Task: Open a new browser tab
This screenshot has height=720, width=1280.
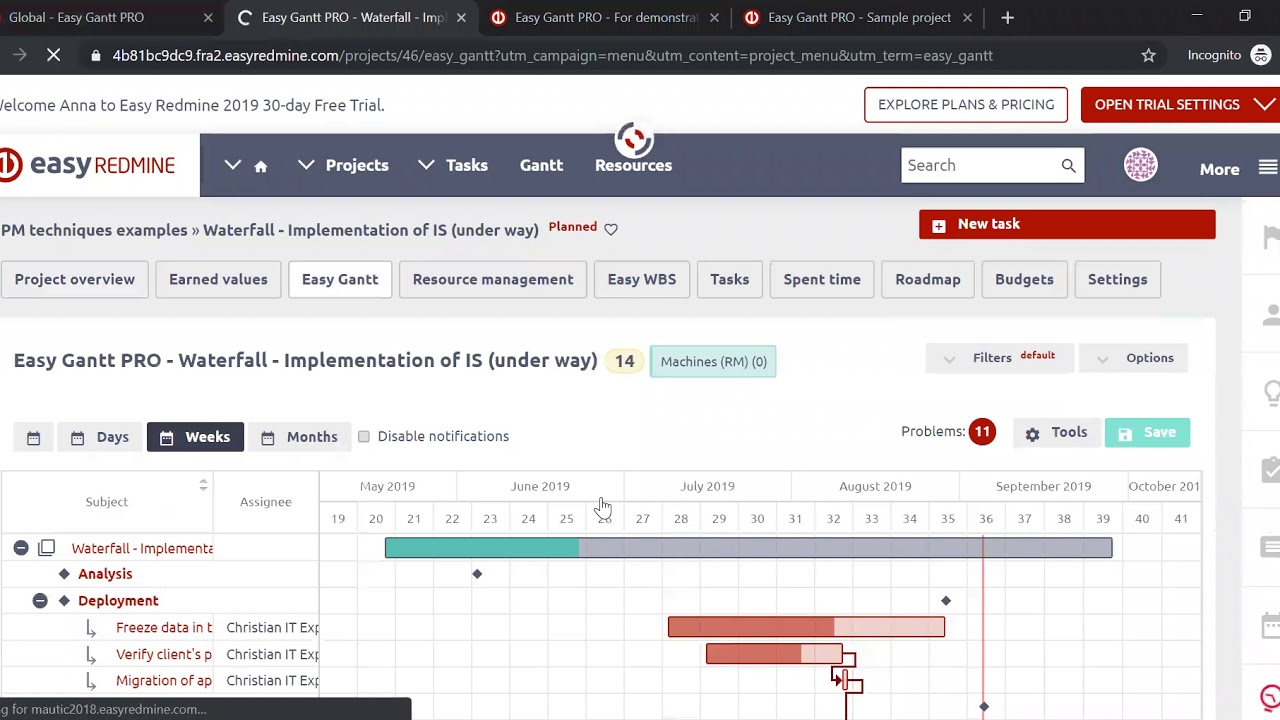Action: pos(1007,17)
